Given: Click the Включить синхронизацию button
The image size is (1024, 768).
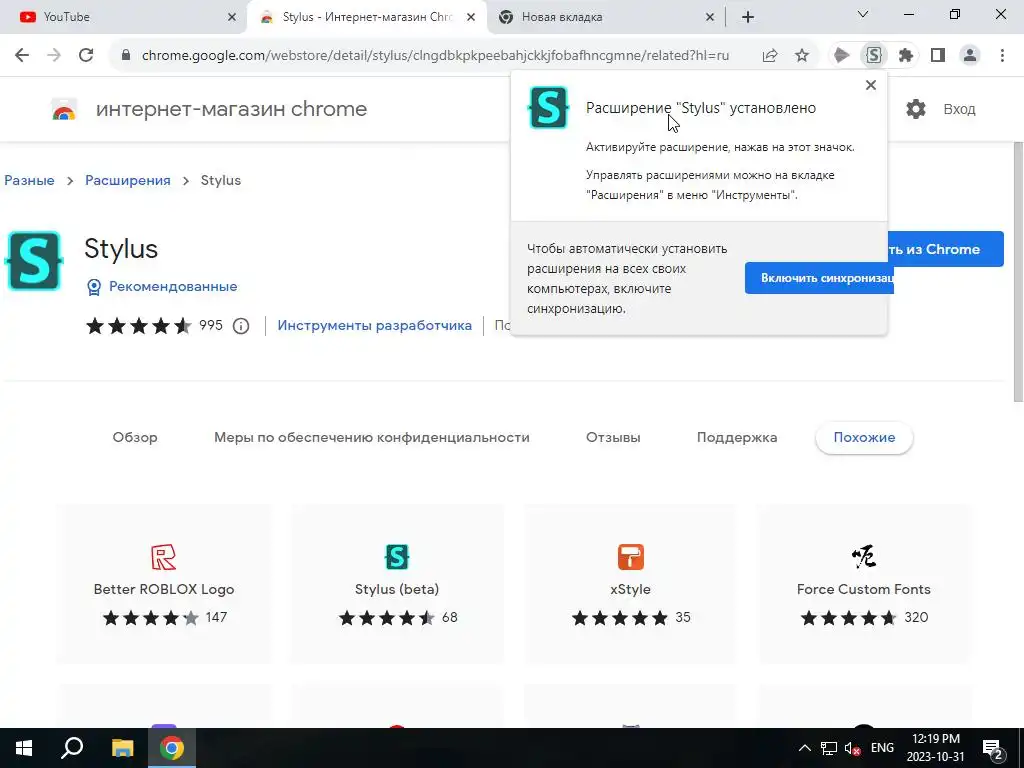Looking at the screenshot, I should [820, 278].
